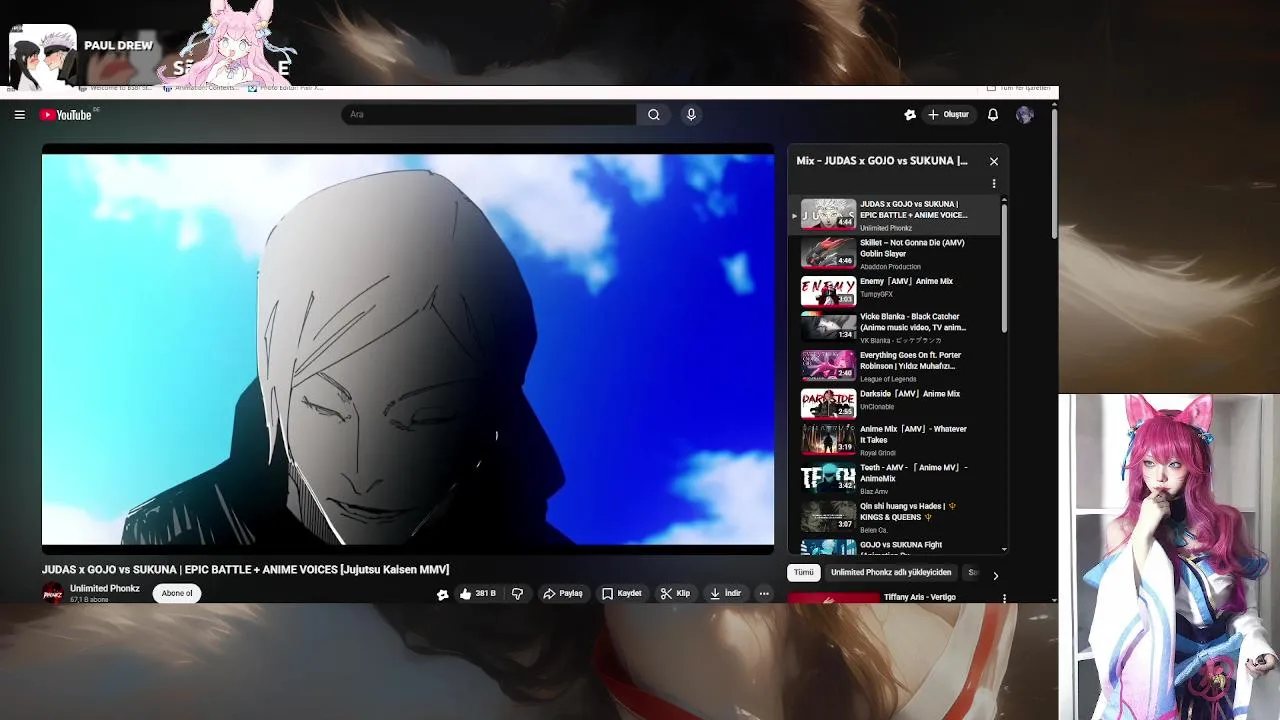1280x720 pixels.
Task: Open Tiffany Aris - Vertigo recommended video
Action: (x=919, y=598)
